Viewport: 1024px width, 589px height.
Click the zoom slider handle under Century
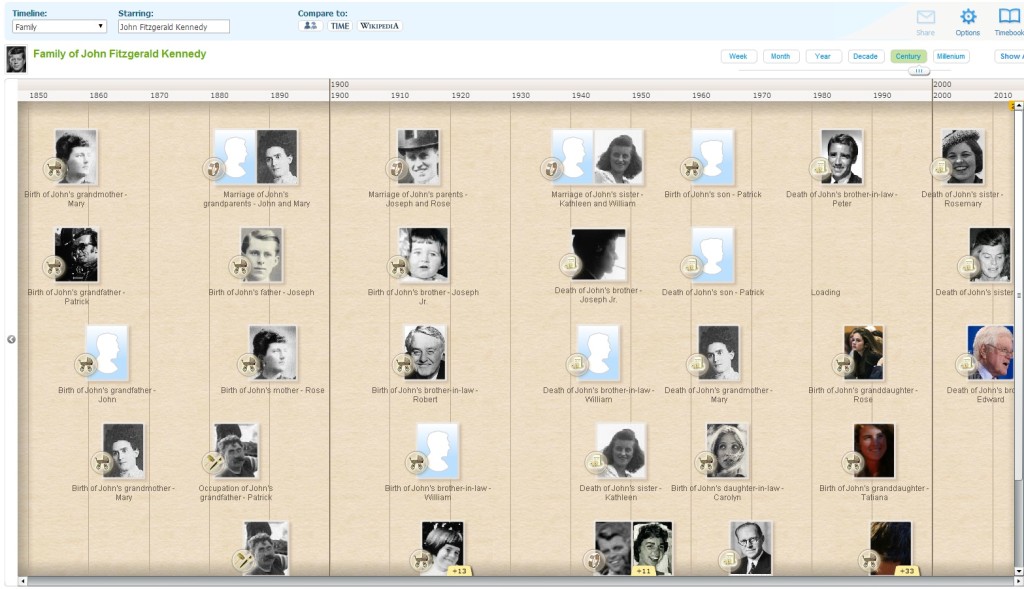point(918,71)
